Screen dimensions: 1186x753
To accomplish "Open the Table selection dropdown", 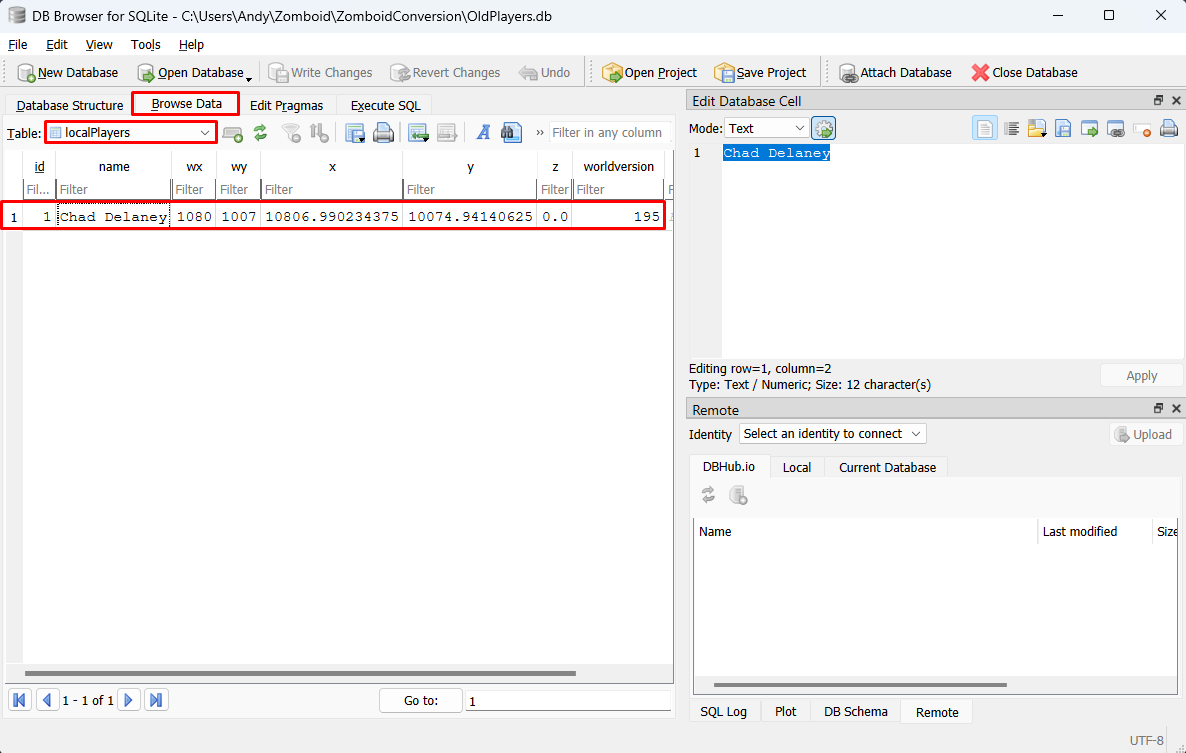I will [x=204, y=132].
